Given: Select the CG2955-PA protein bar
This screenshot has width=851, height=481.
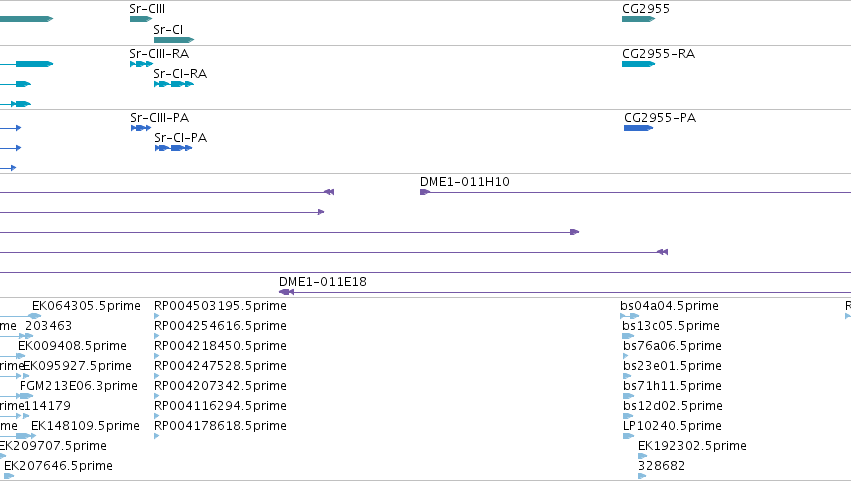Looking at the screenshot, I should [638, 128].
